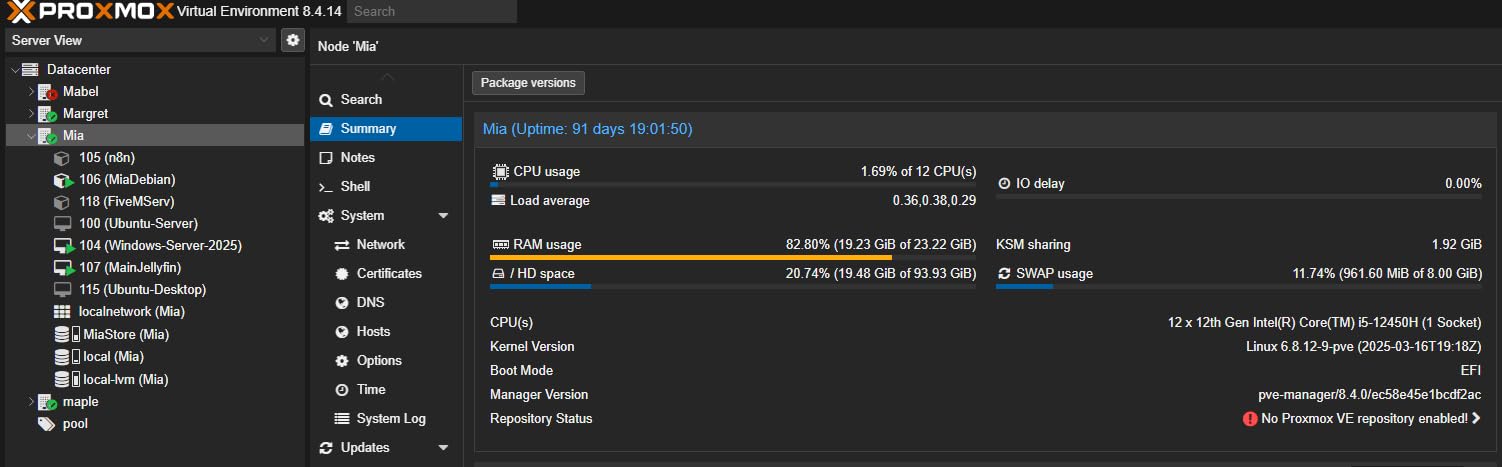Click the pool tag icon

pos(46,424)
